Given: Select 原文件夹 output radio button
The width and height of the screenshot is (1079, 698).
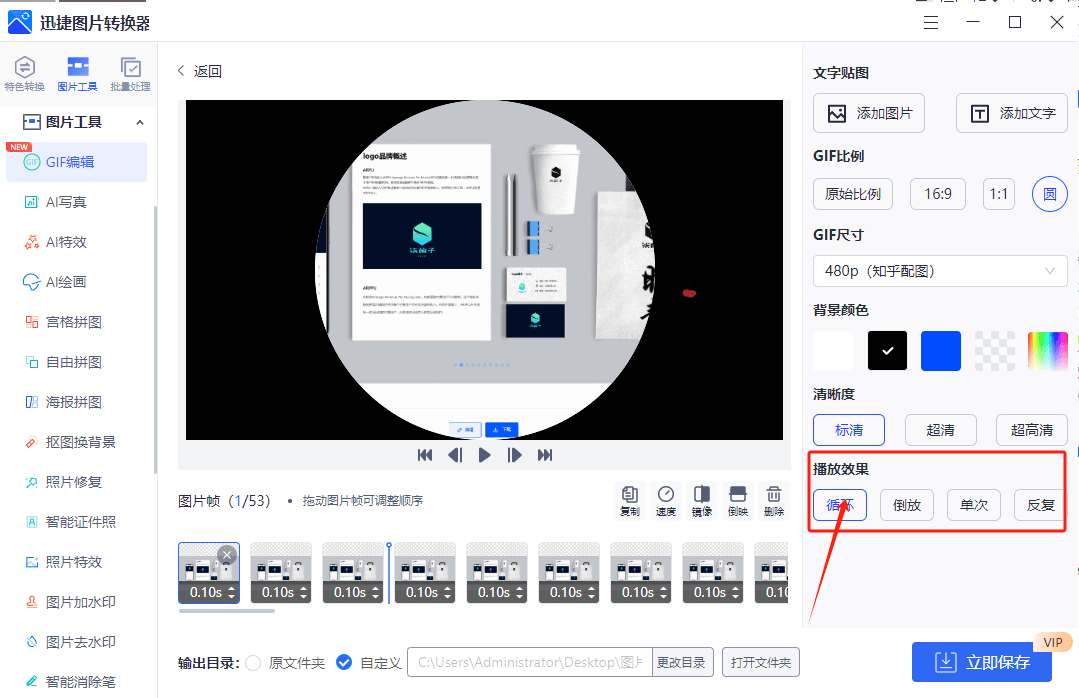Looking at the screenshot, I should point(253,663).
